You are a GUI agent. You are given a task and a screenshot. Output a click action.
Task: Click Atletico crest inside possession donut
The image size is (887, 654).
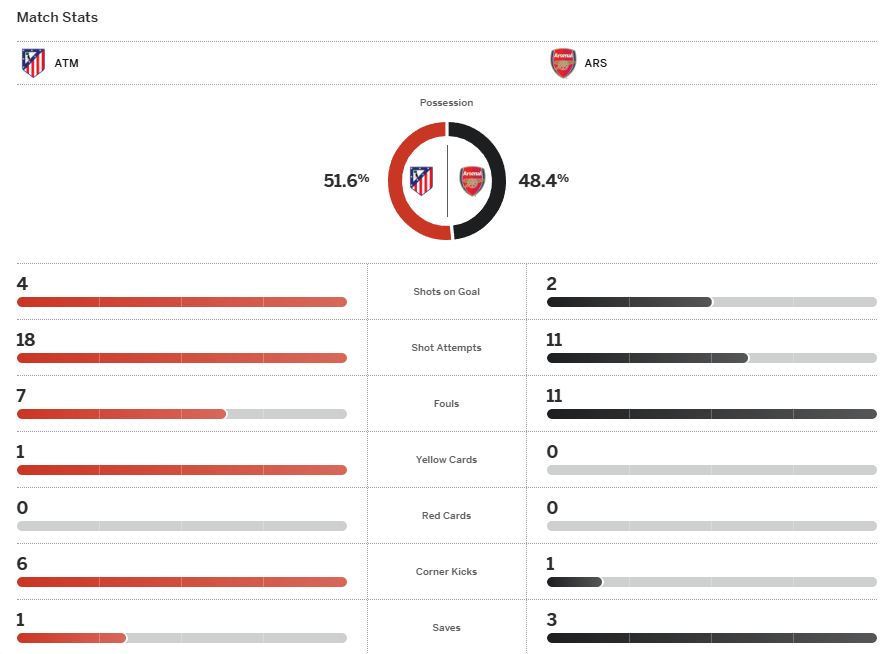pos(422,181)
